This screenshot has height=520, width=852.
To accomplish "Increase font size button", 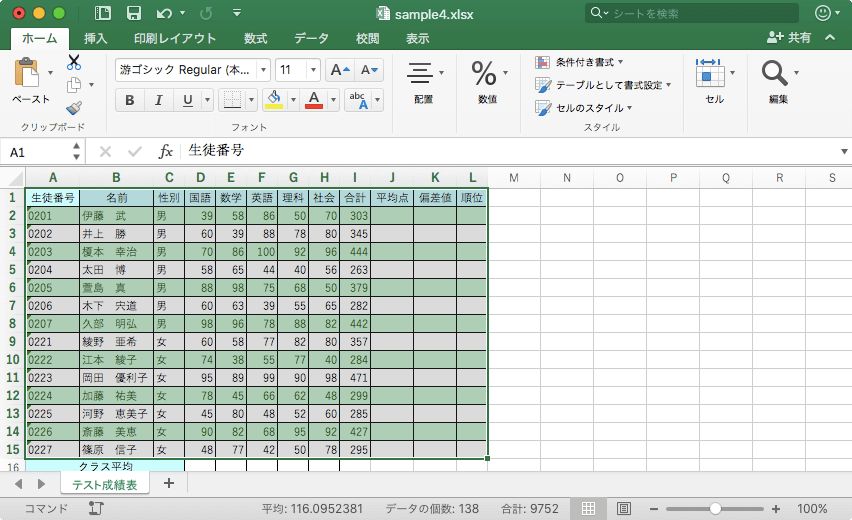I will (x=340, y=70).
